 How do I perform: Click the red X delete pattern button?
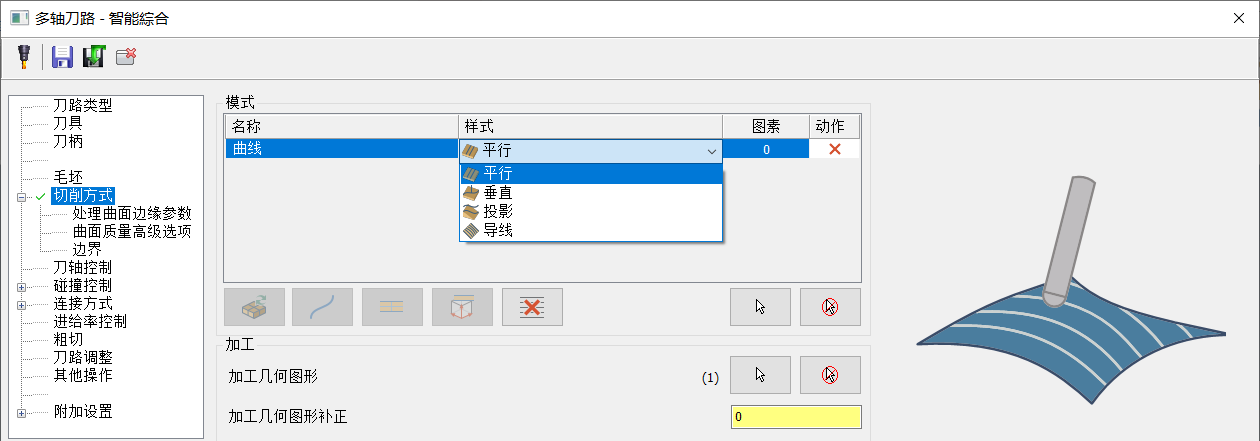click(x=532, y=307)
